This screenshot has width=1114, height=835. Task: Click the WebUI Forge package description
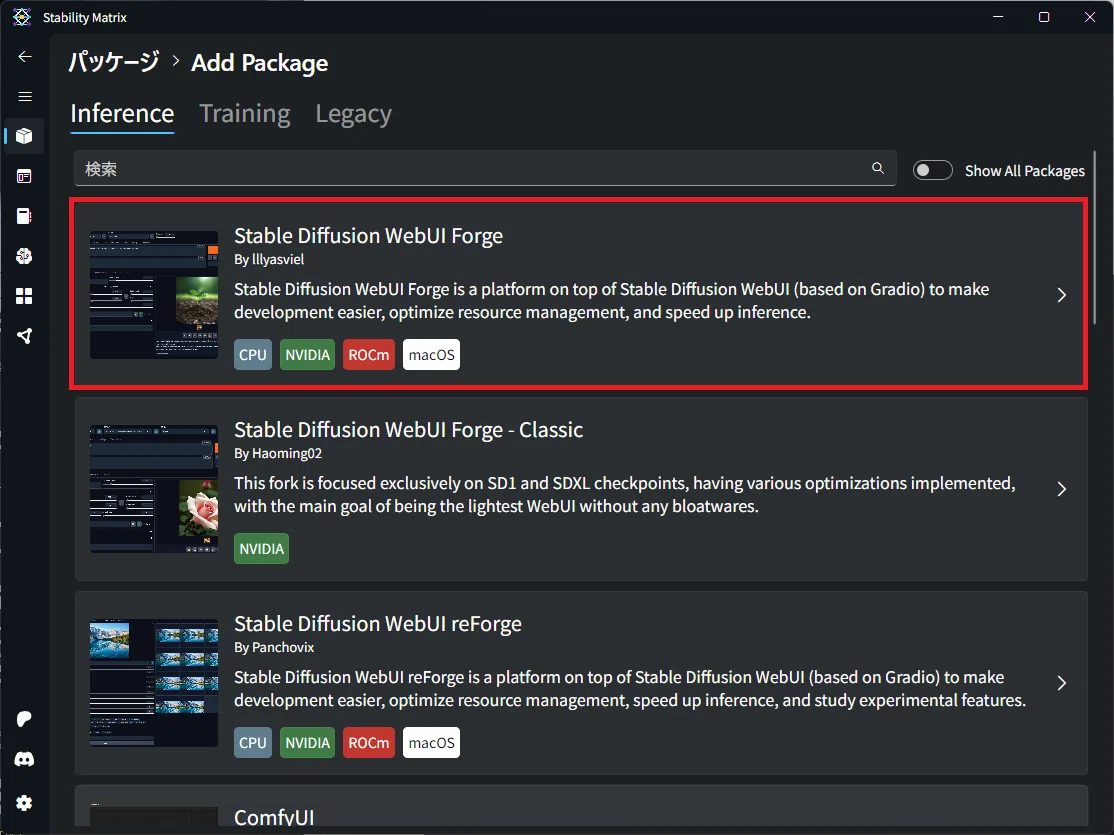(612, 301)
